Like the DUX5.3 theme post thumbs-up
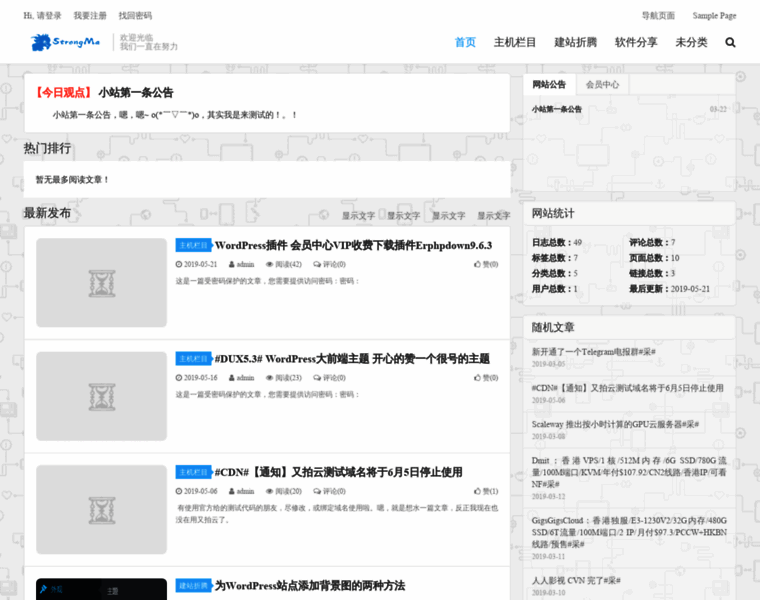This screenshot has width=760, height=600. point(486,378)
